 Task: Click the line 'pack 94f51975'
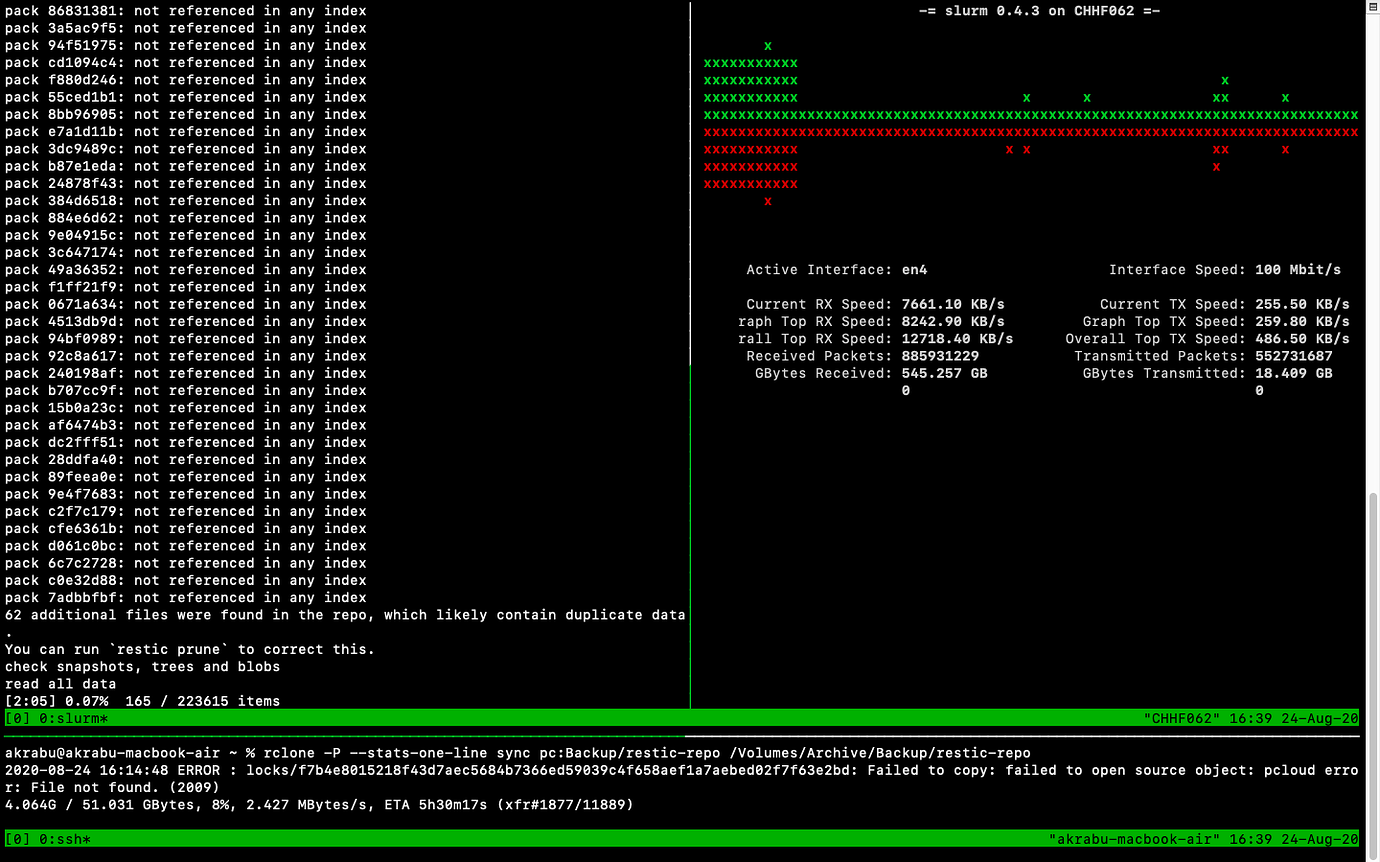(x=186, y=45)
